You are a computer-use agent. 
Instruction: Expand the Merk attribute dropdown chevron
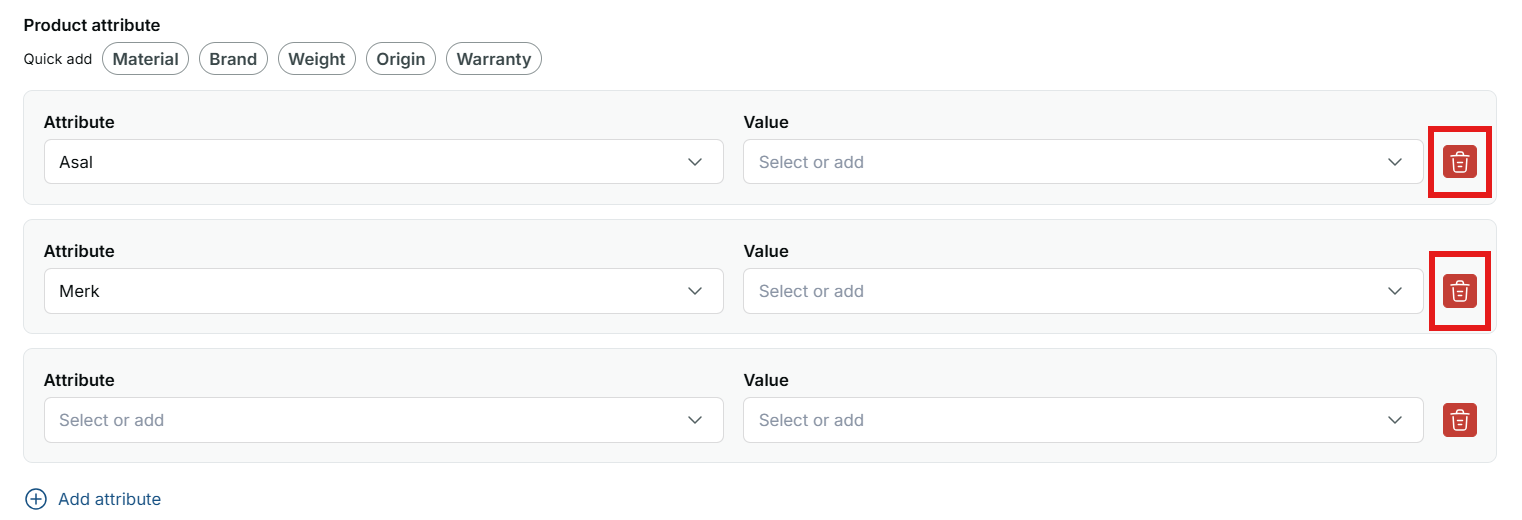(x=695, y=291)
